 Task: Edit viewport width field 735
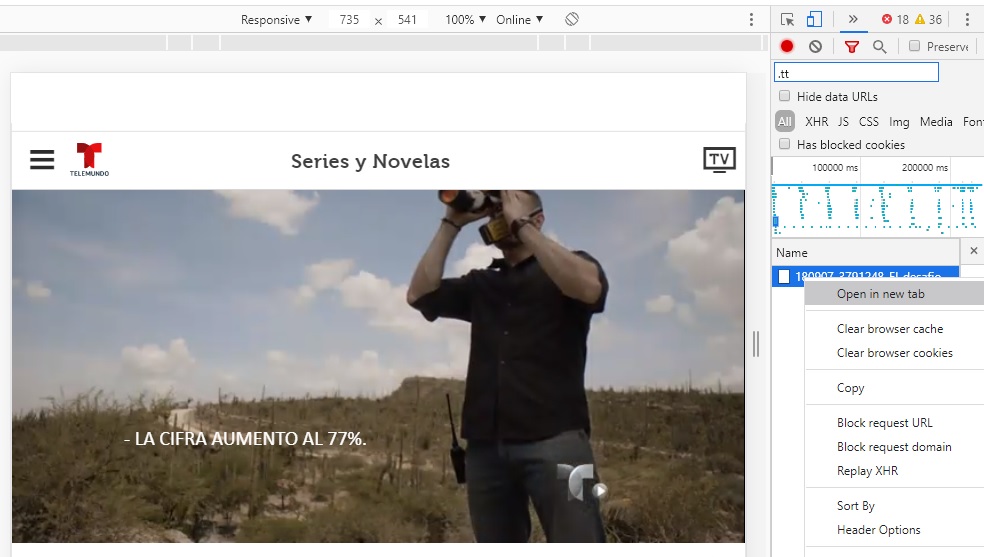click(349, 19)
